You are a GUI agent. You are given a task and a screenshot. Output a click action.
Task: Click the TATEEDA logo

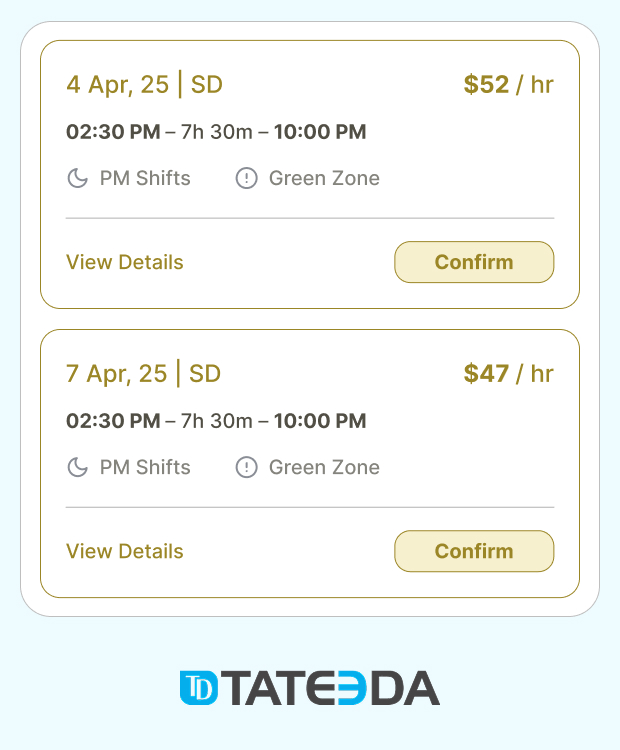click(x=310, y=688)
